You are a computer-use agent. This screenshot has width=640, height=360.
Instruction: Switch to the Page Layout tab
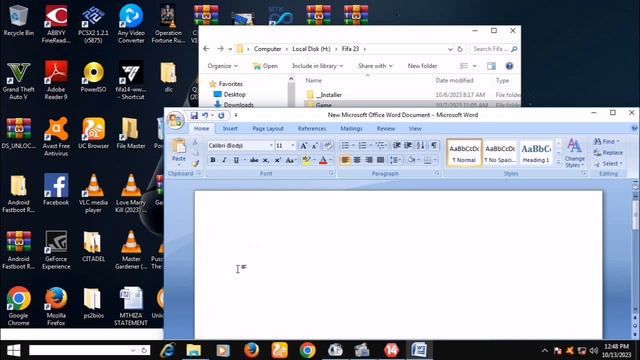point(268,129)
